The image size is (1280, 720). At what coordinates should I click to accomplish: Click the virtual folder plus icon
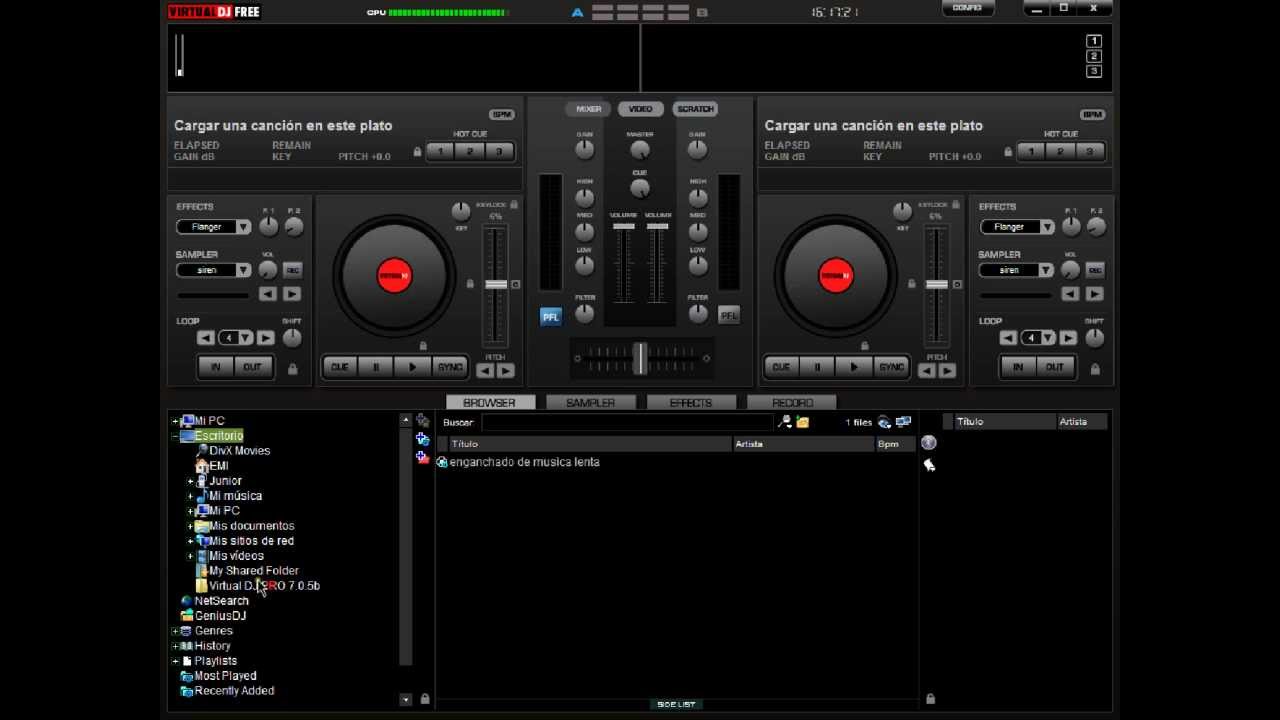(423, 439)
